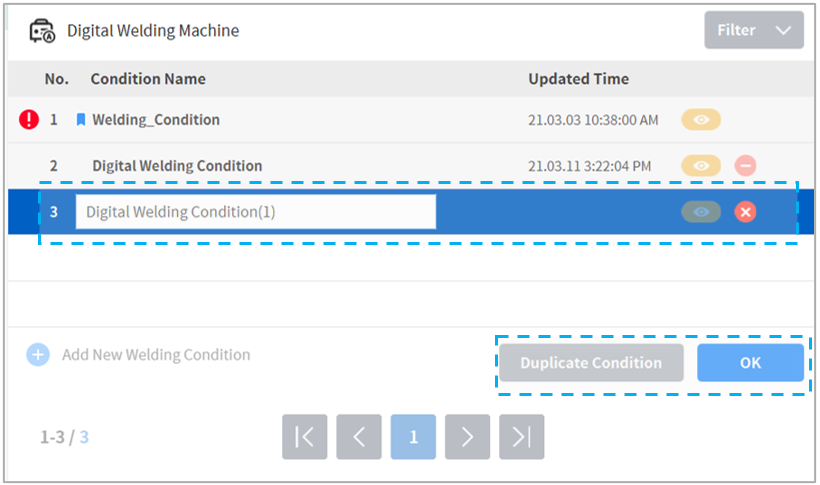Delete Digital Welding Condition using minus icon

tap(745, 166)
